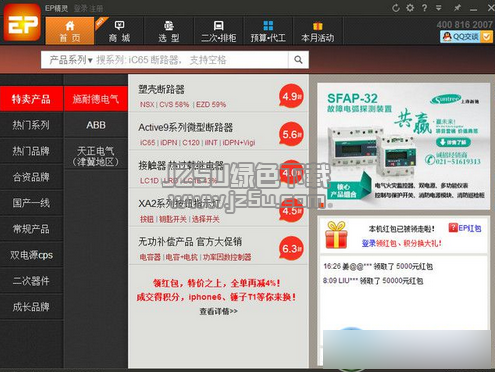Screen dimensions: 495x372
Task: Click the 登录领红包、积分换大礼 link
Action: 401,243
